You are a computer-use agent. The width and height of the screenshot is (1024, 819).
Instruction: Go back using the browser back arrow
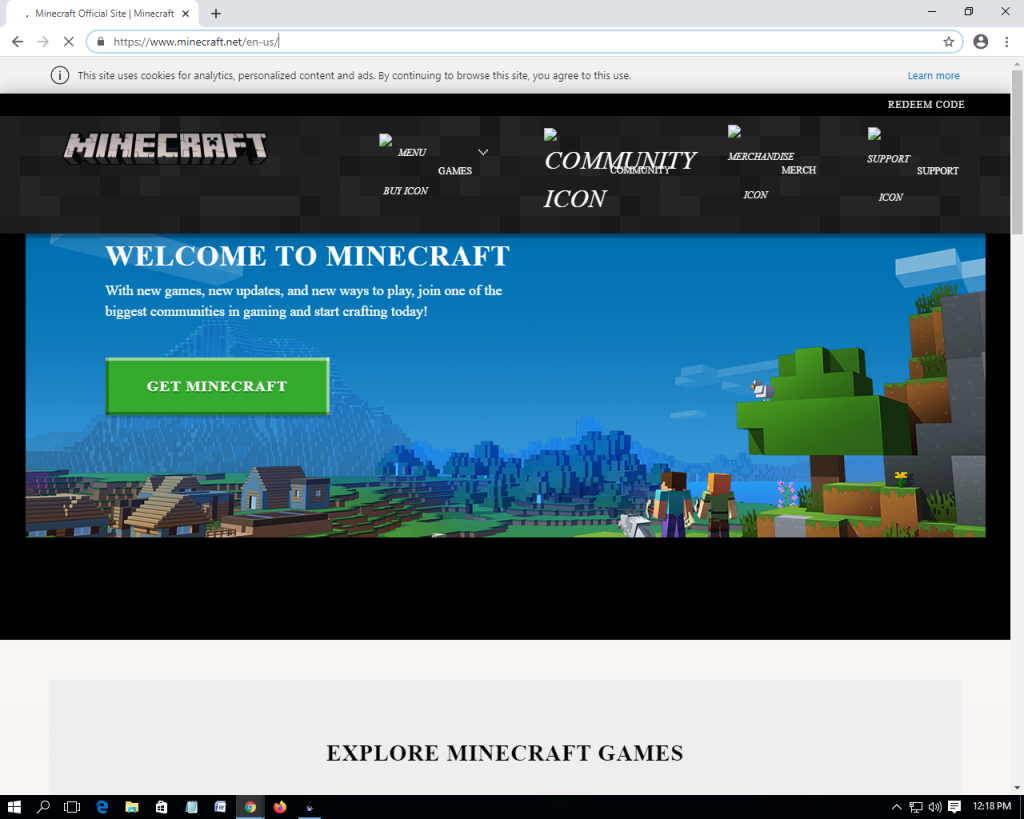pos(18,42)
